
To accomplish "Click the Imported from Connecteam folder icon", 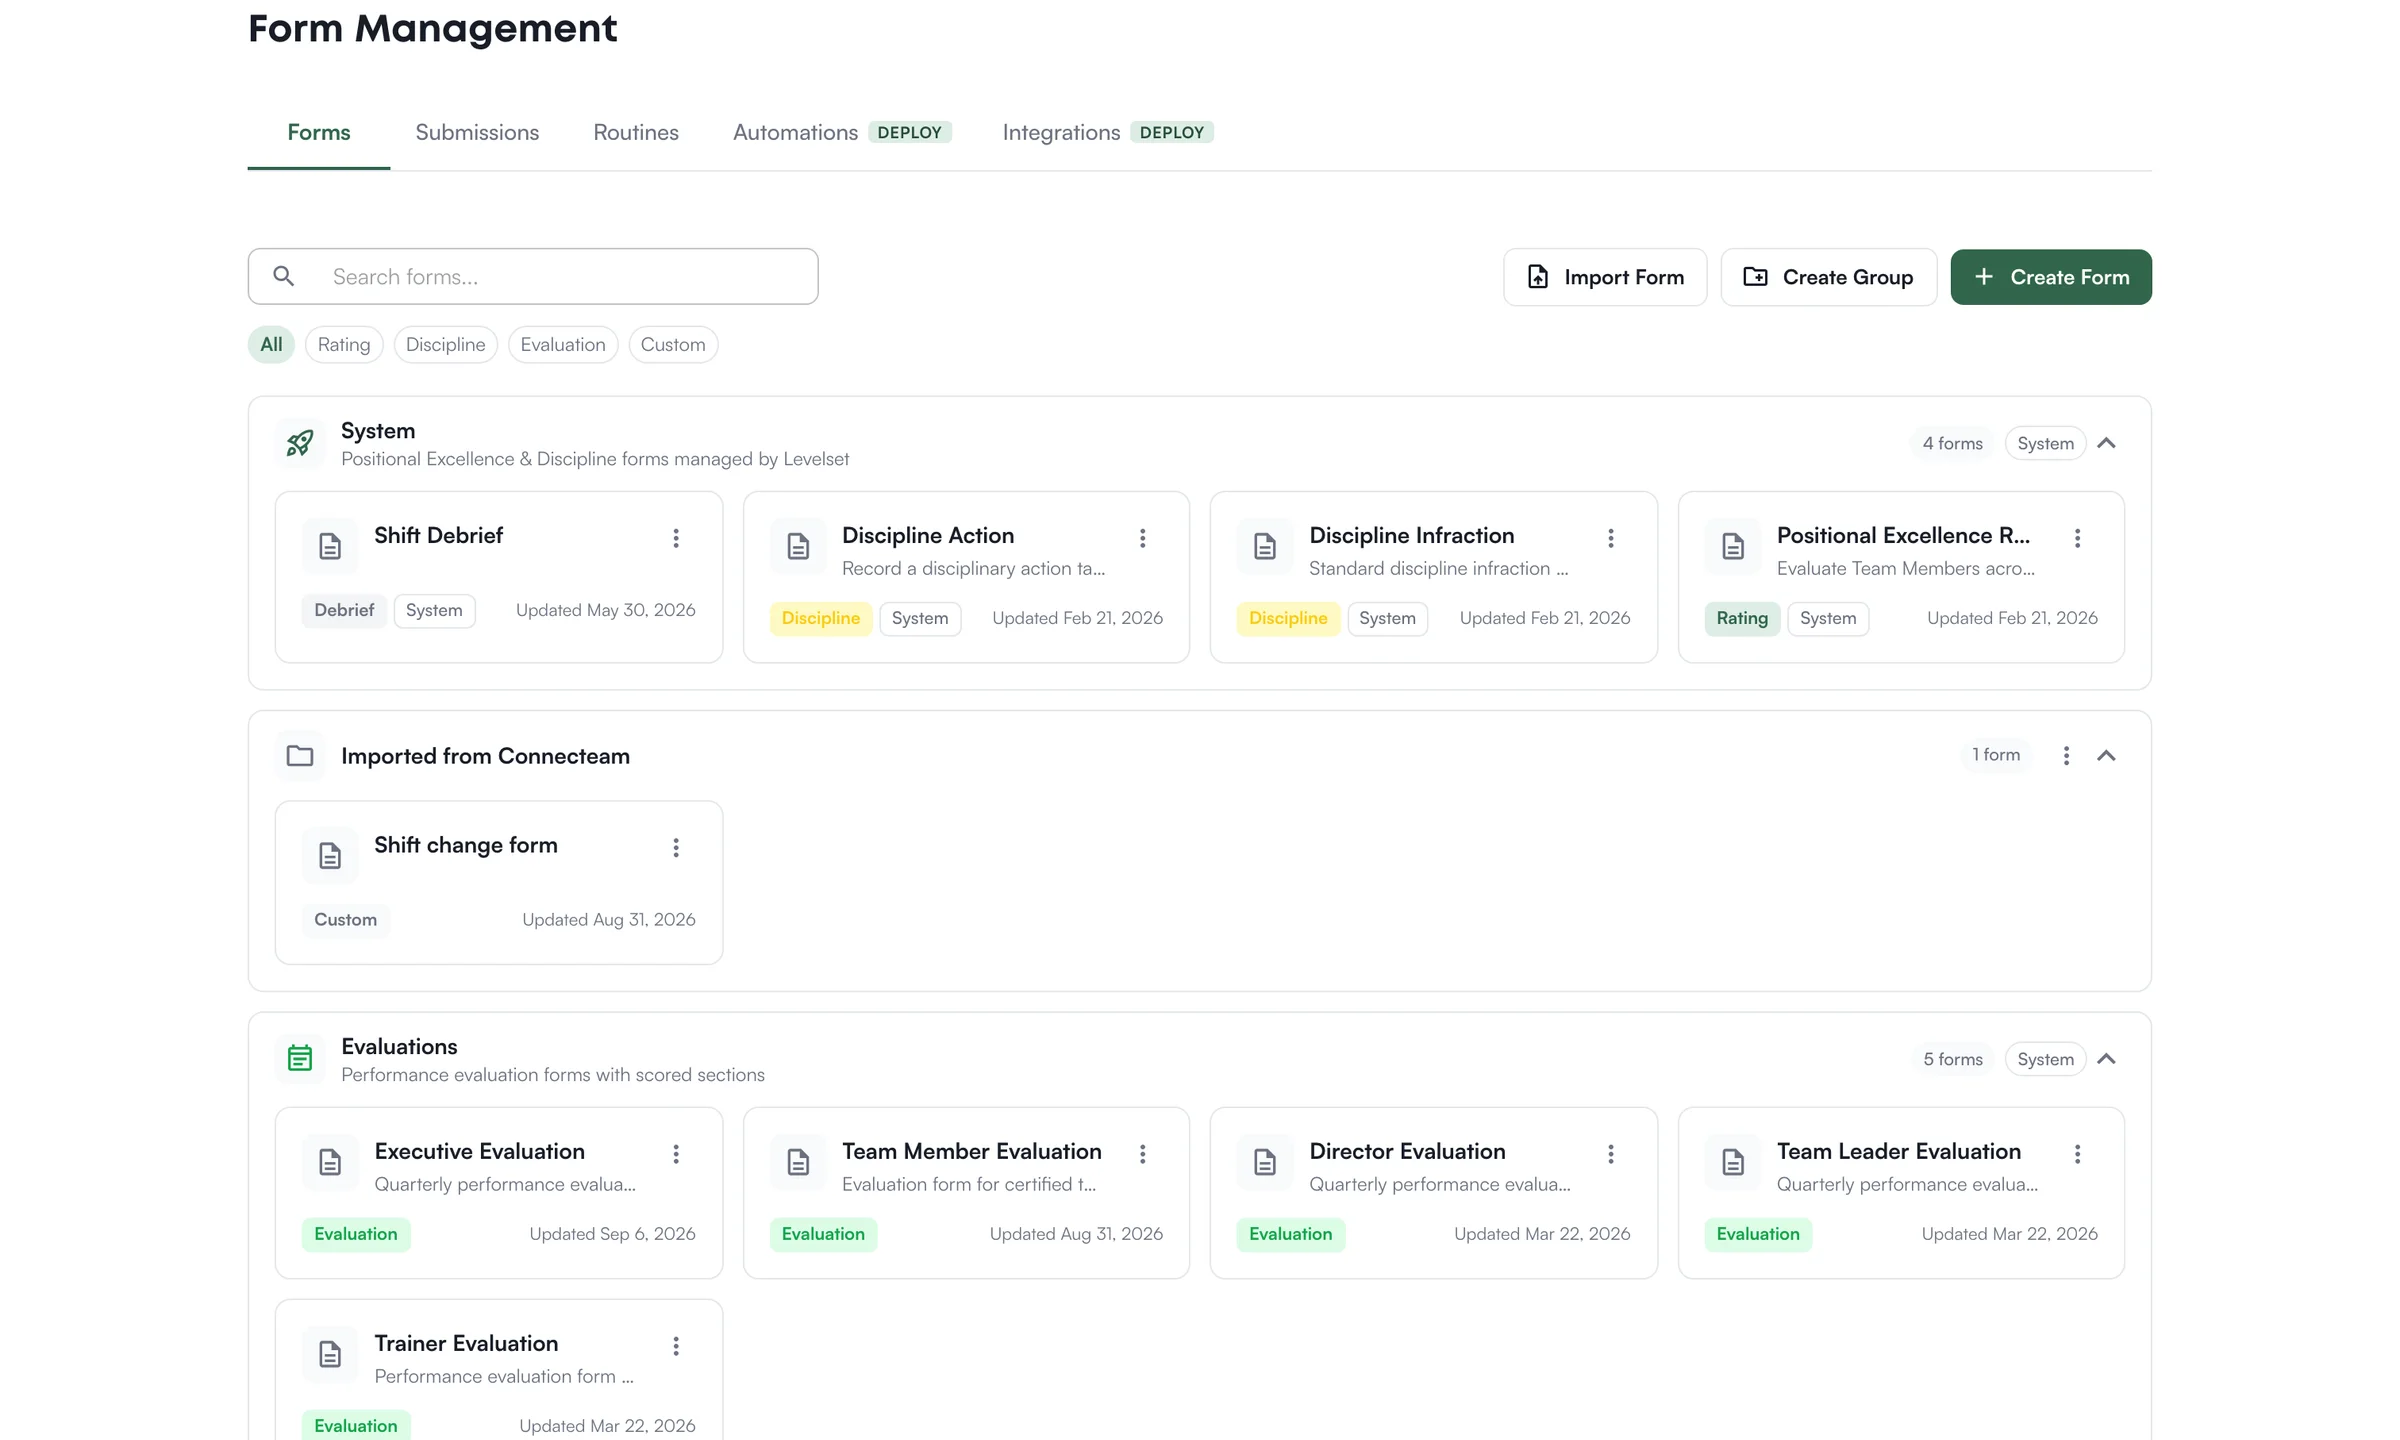I will [x=300, y=756].
